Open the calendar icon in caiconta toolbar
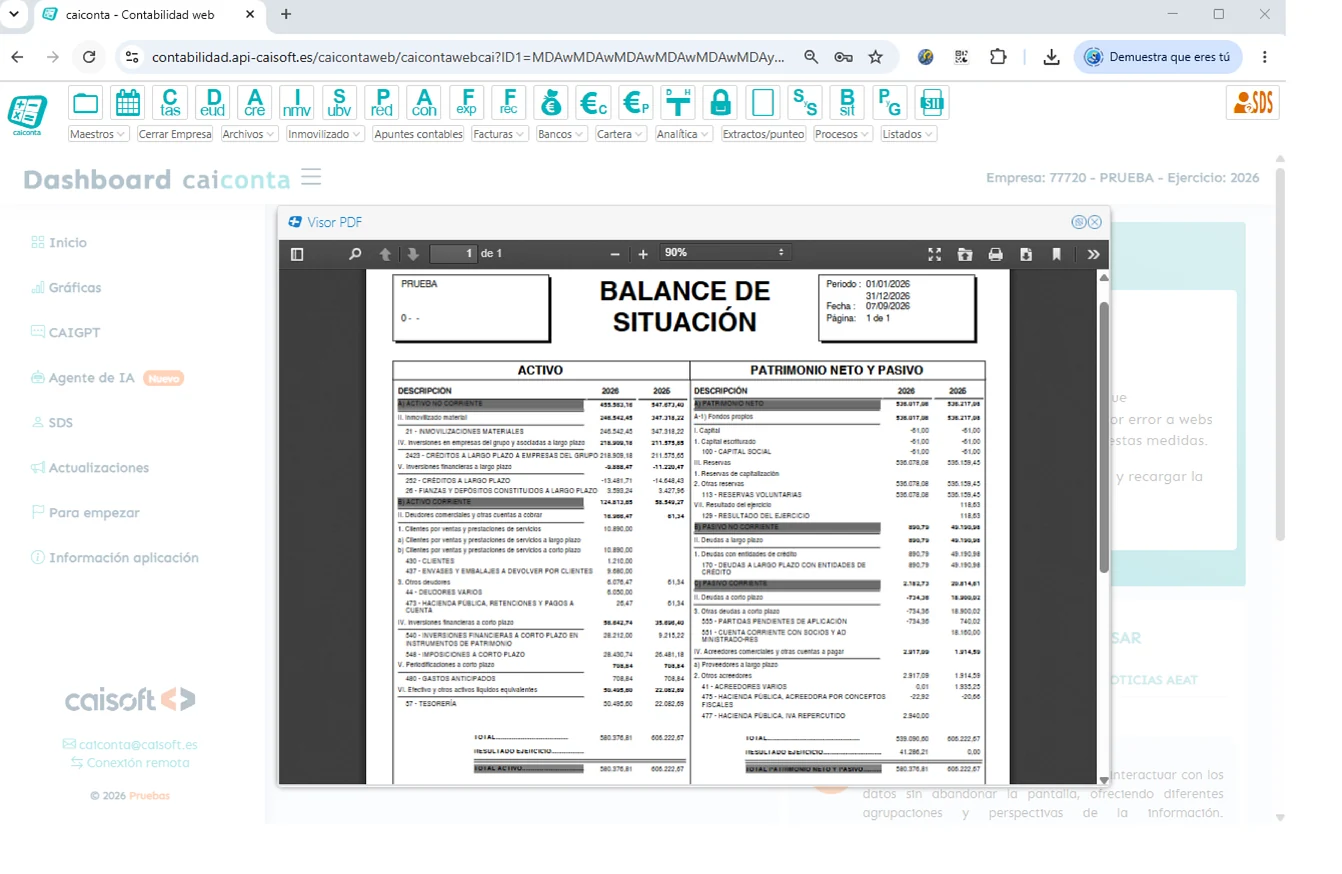 coord(128,102)
